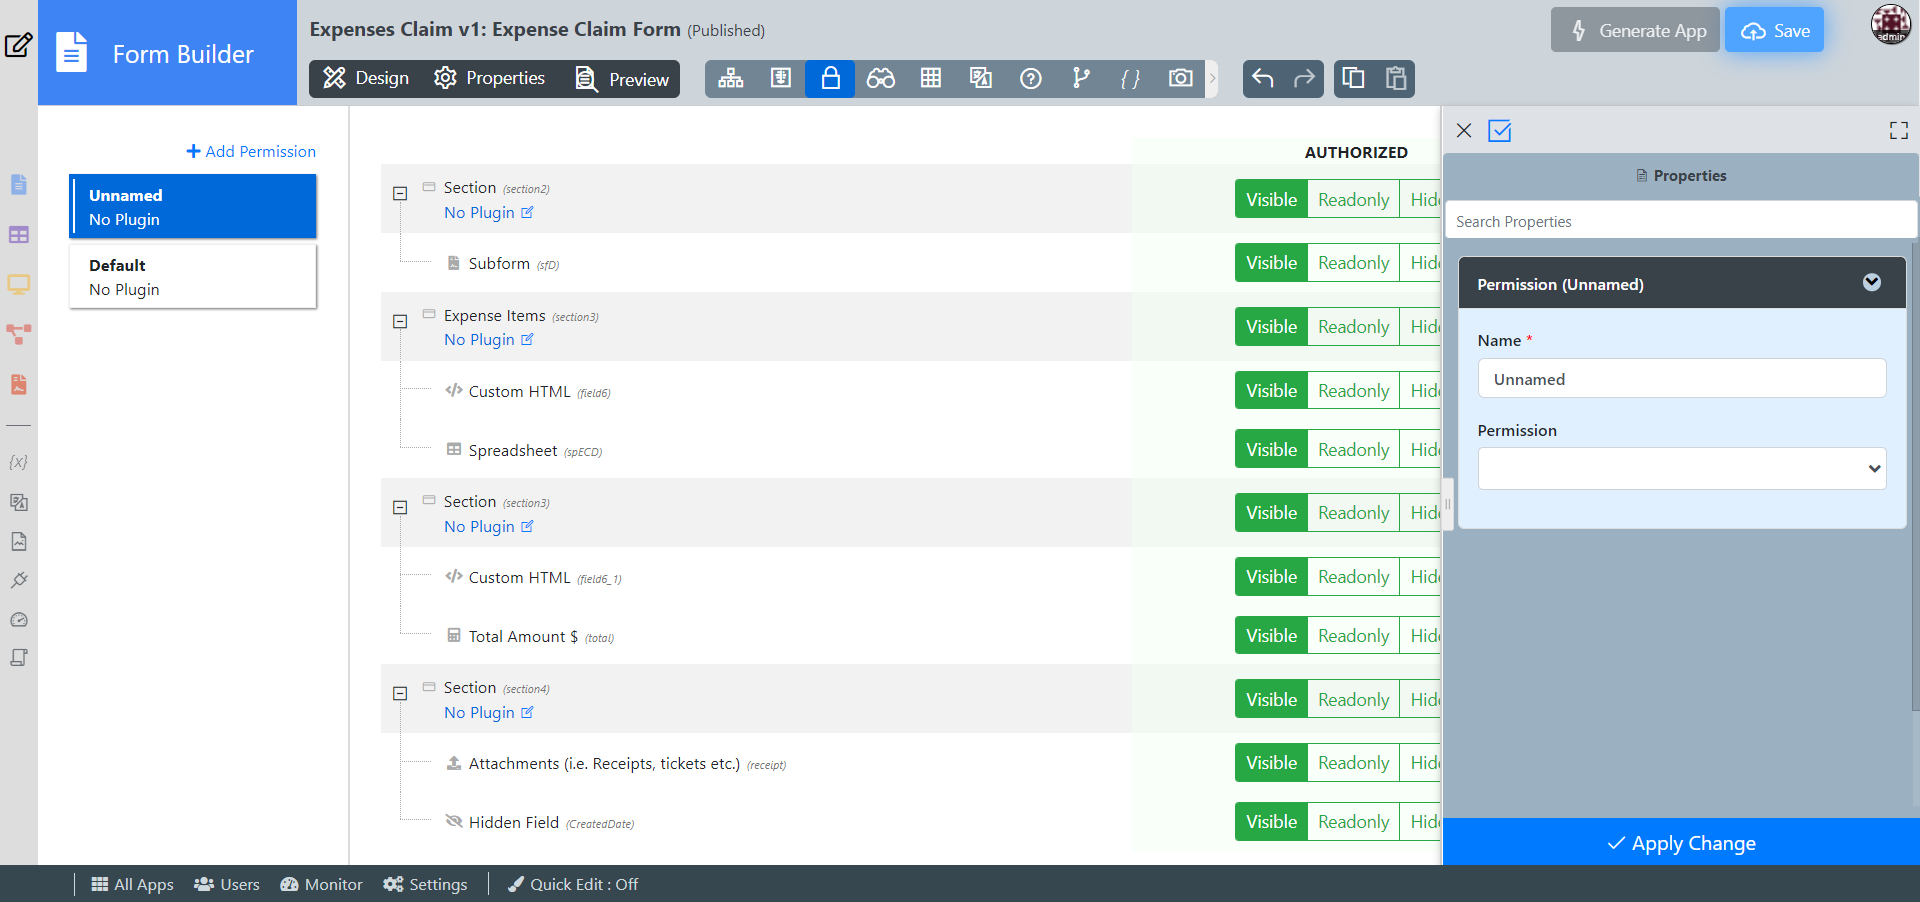
Task: Open the glasses preview tool in toolbar
Action: (881, 79)
